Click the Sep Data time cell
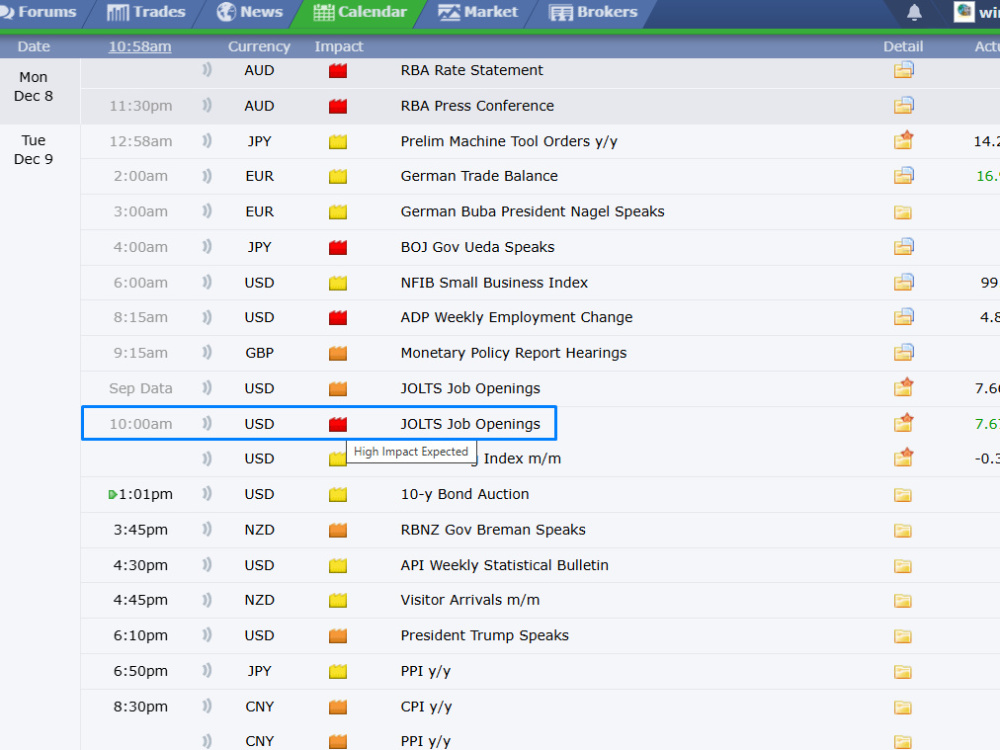Screen dimensions: 1000x750 pos(140,388)
